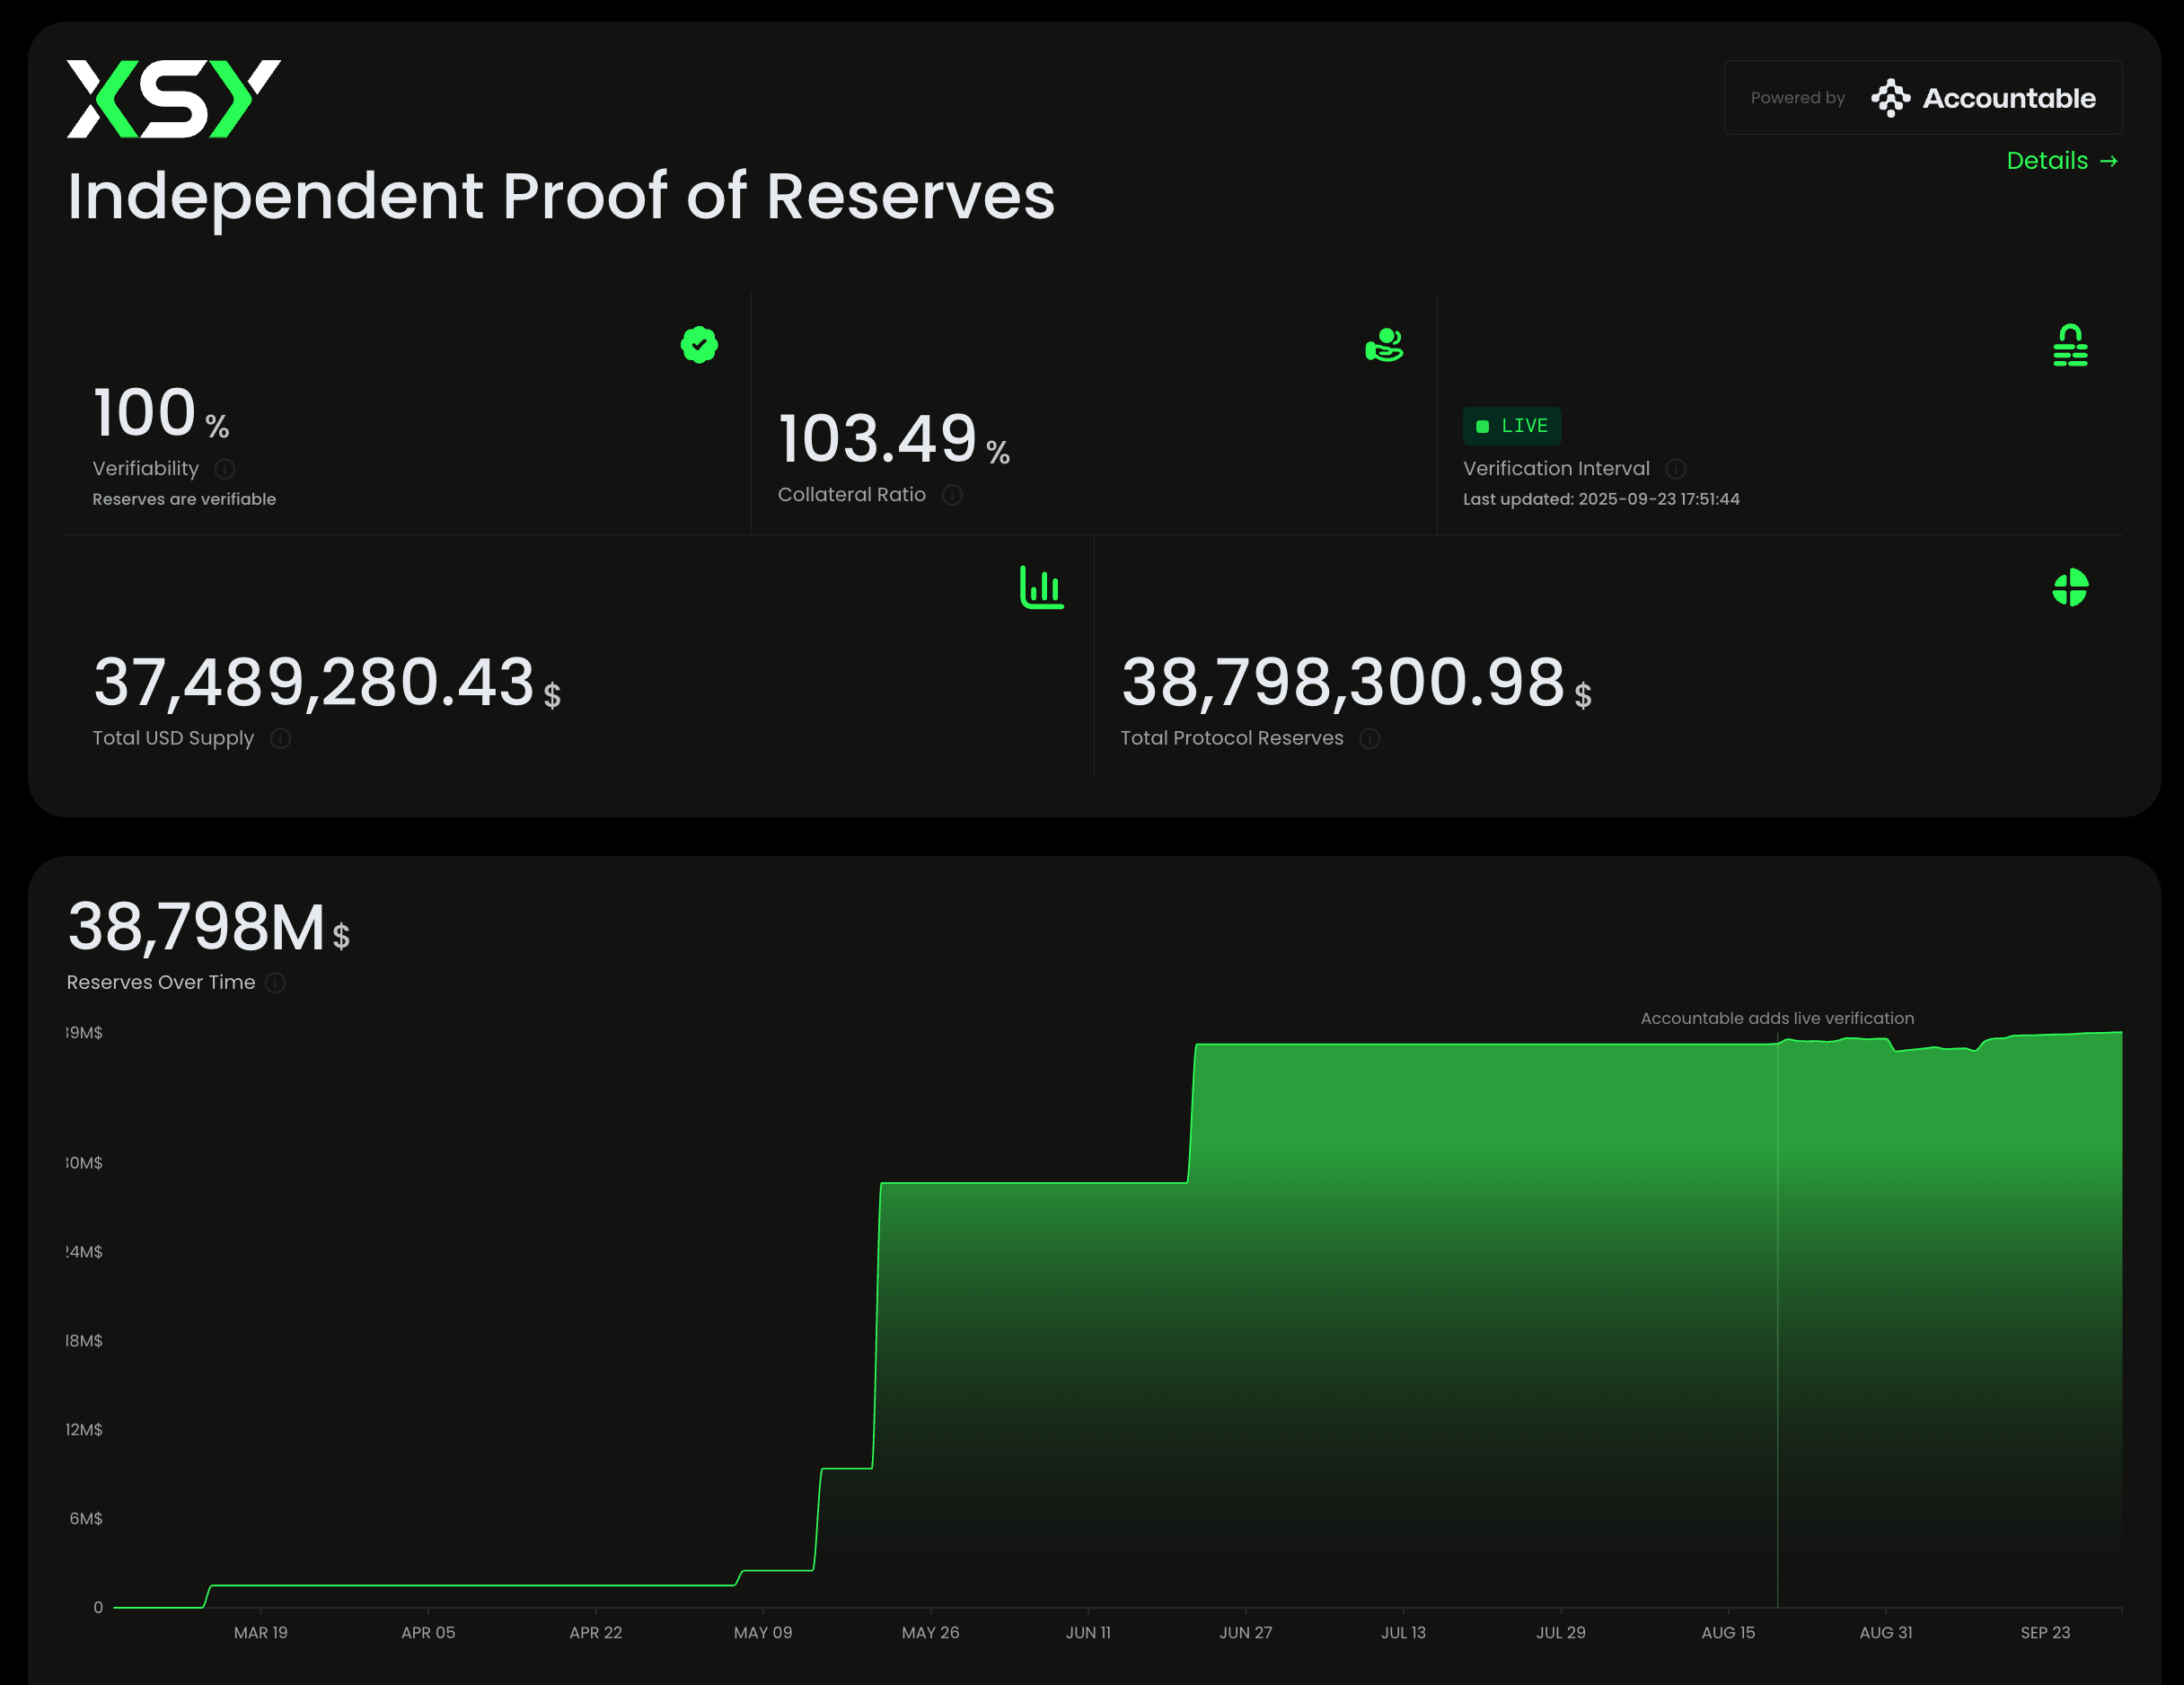The image size is (2184, 1685).
Task: Click the 38,798,300.98 reserves value
Action: (1342, 683)
